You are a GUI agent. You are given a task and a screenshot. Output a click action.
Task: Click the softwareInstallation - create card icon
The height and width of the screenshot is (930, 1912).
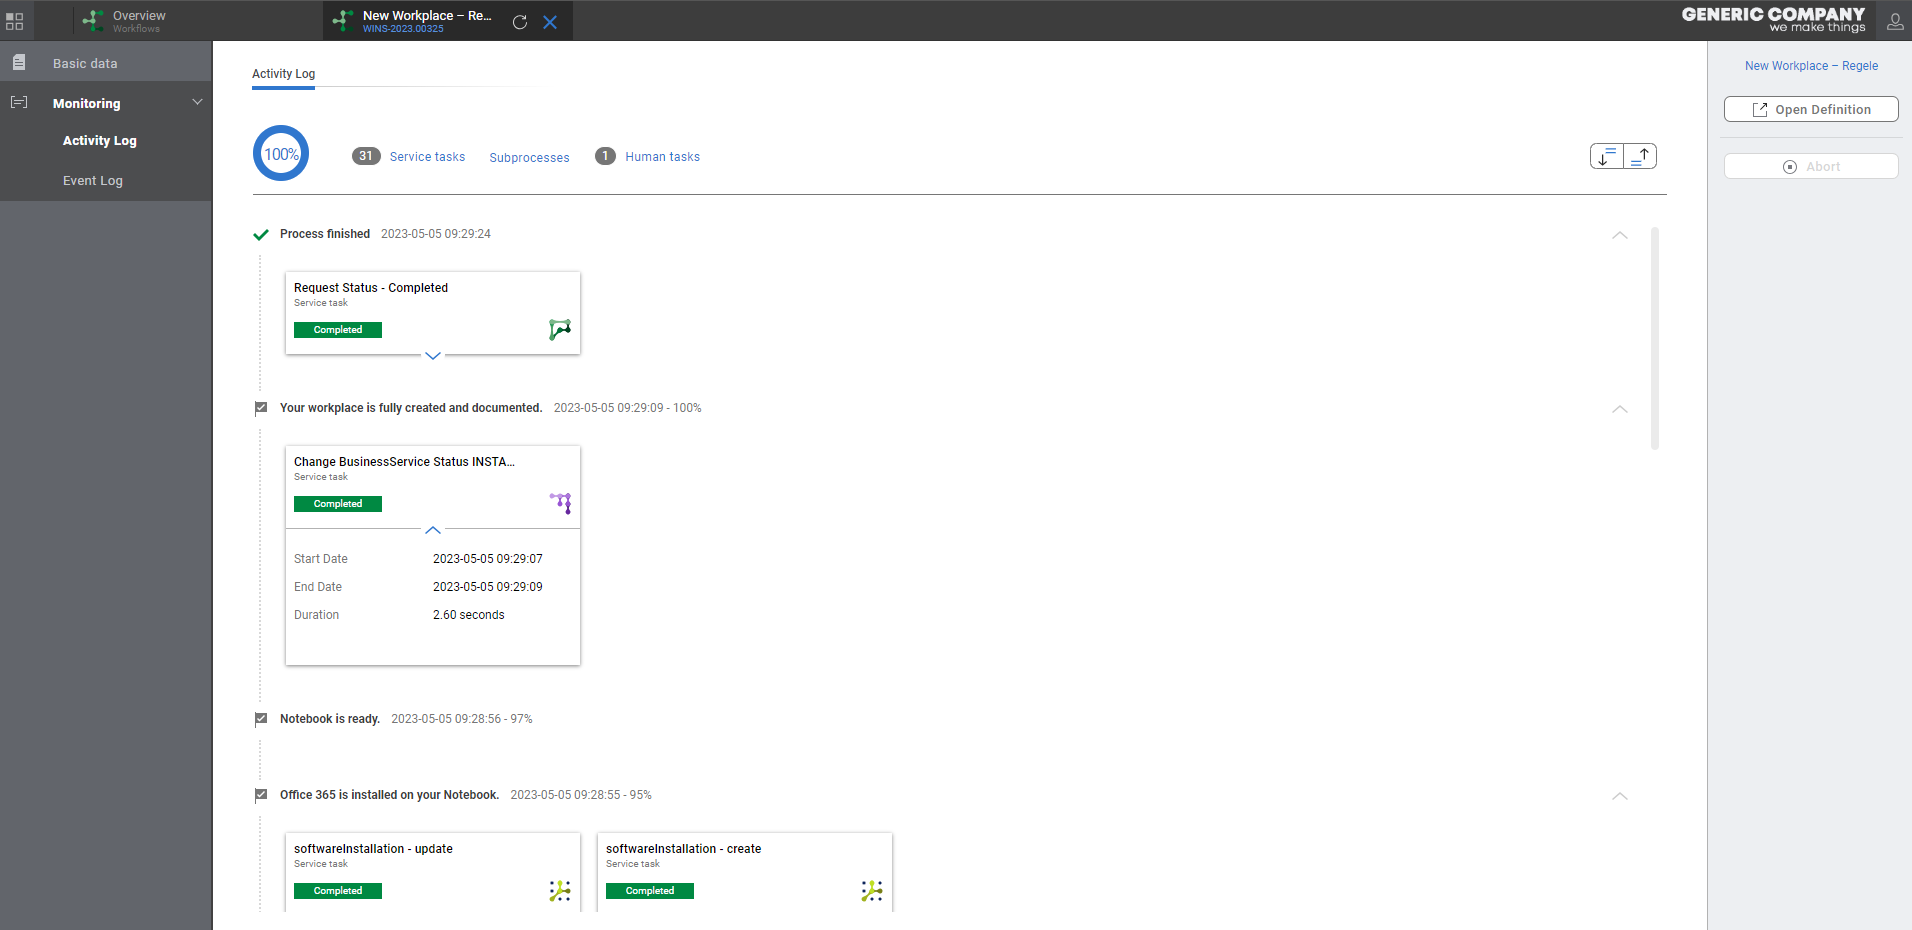pos(872,891)
